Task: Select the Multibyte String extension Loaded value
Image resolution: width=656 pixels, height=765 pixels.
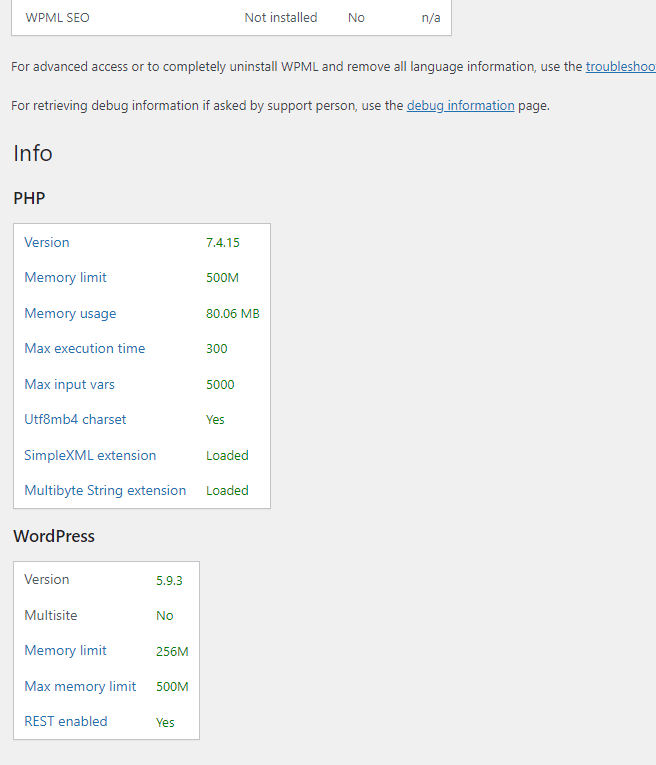Action: 227,490
